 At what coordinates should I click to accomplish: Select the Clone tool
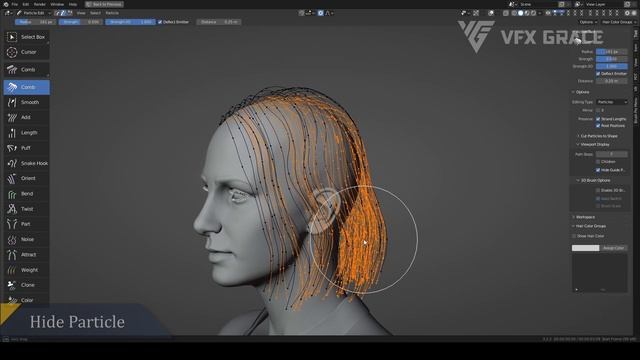click(27, 285)
